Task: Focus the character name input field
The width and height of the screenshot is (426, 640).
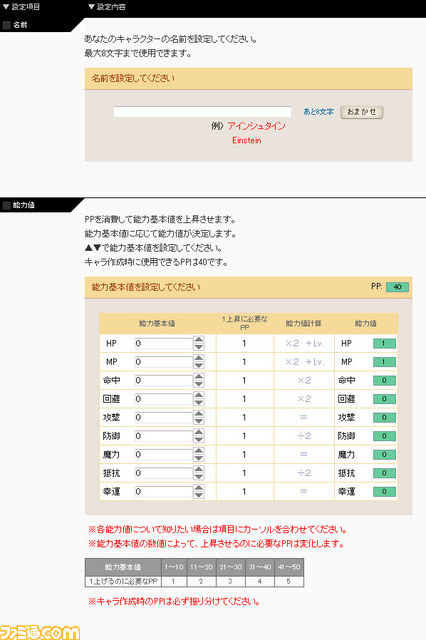Action: pyautogui.click(x=202, y=112)
